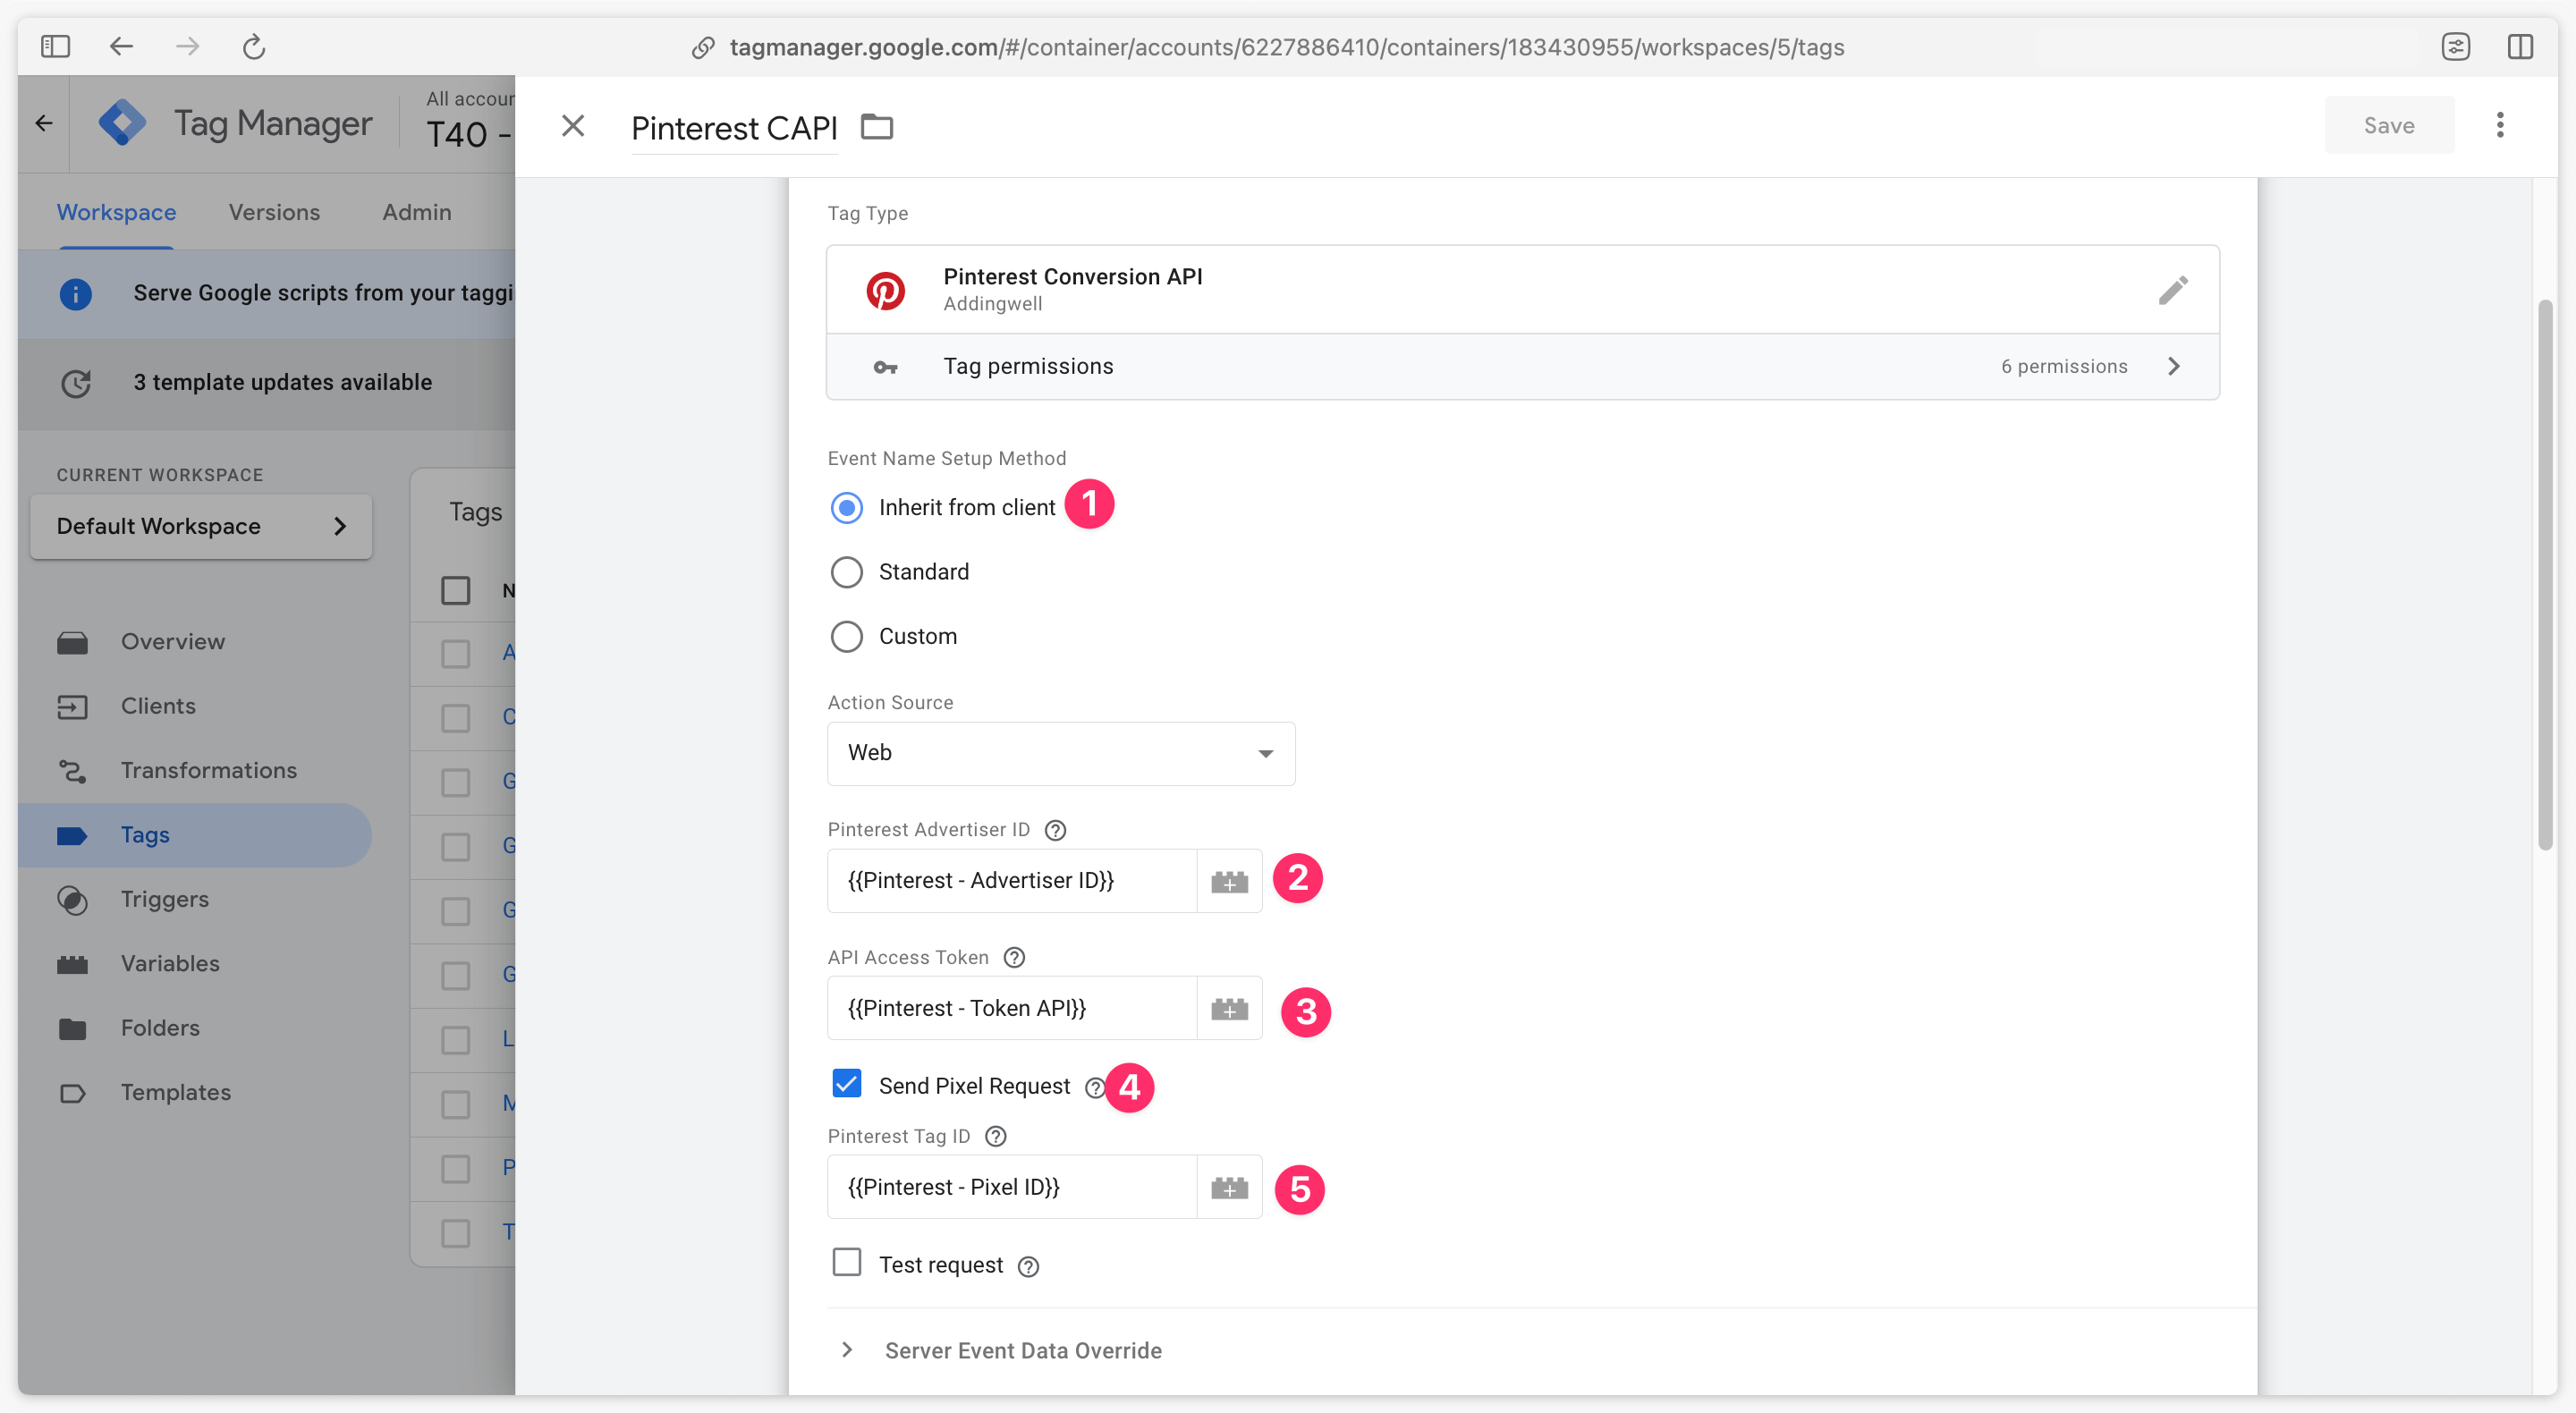Expand Server Event Data Override section
The height and width of the screenshot is (1413, 2576).
click(1023, 1352)
